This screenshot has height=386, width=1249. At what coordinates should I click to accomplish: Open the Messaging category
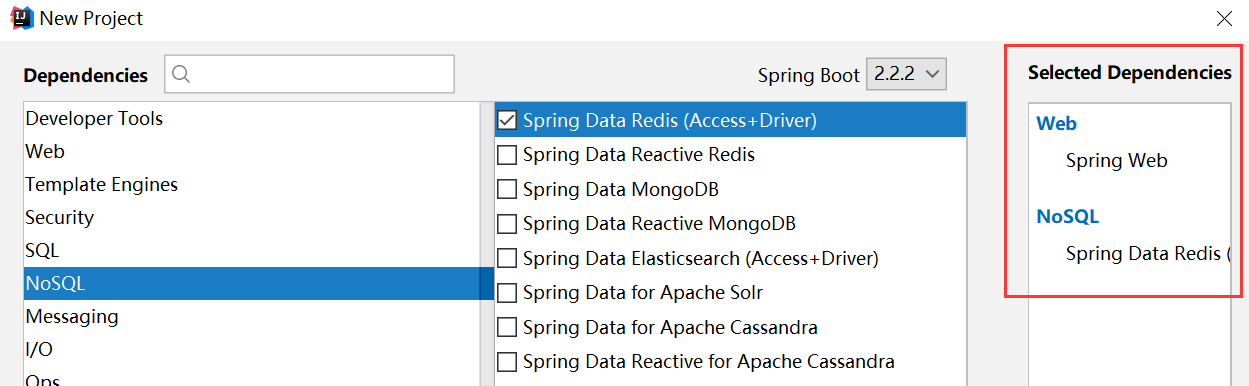(252, 316)
